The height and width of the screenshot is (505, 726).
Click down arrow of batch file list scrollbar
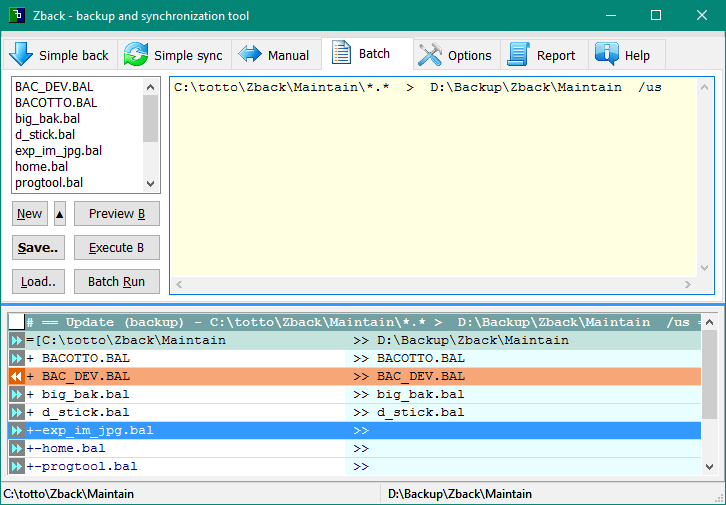pos(150,183)
